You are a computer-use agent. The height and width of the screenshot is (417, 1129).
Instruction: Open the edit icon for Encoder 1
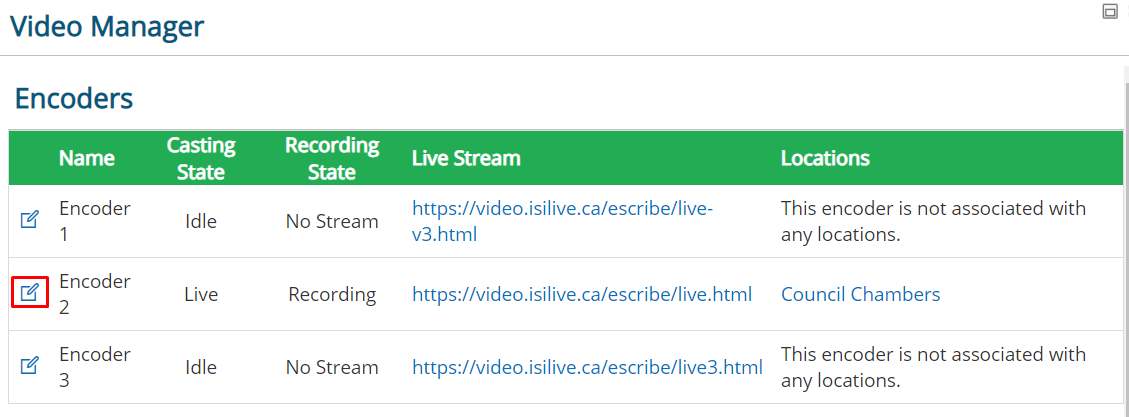(30, 220)
